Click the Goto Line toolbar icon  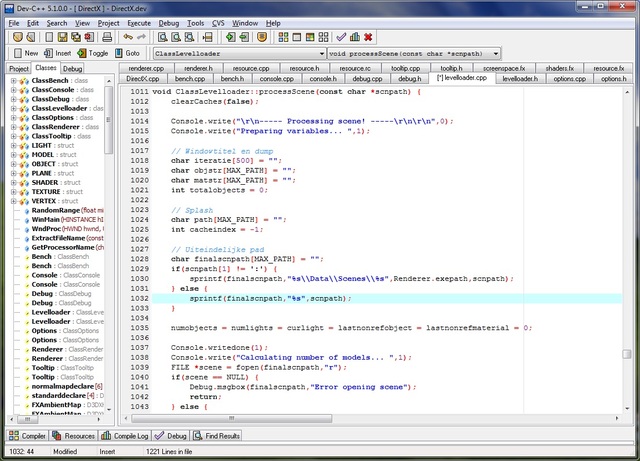click(207, 37)
